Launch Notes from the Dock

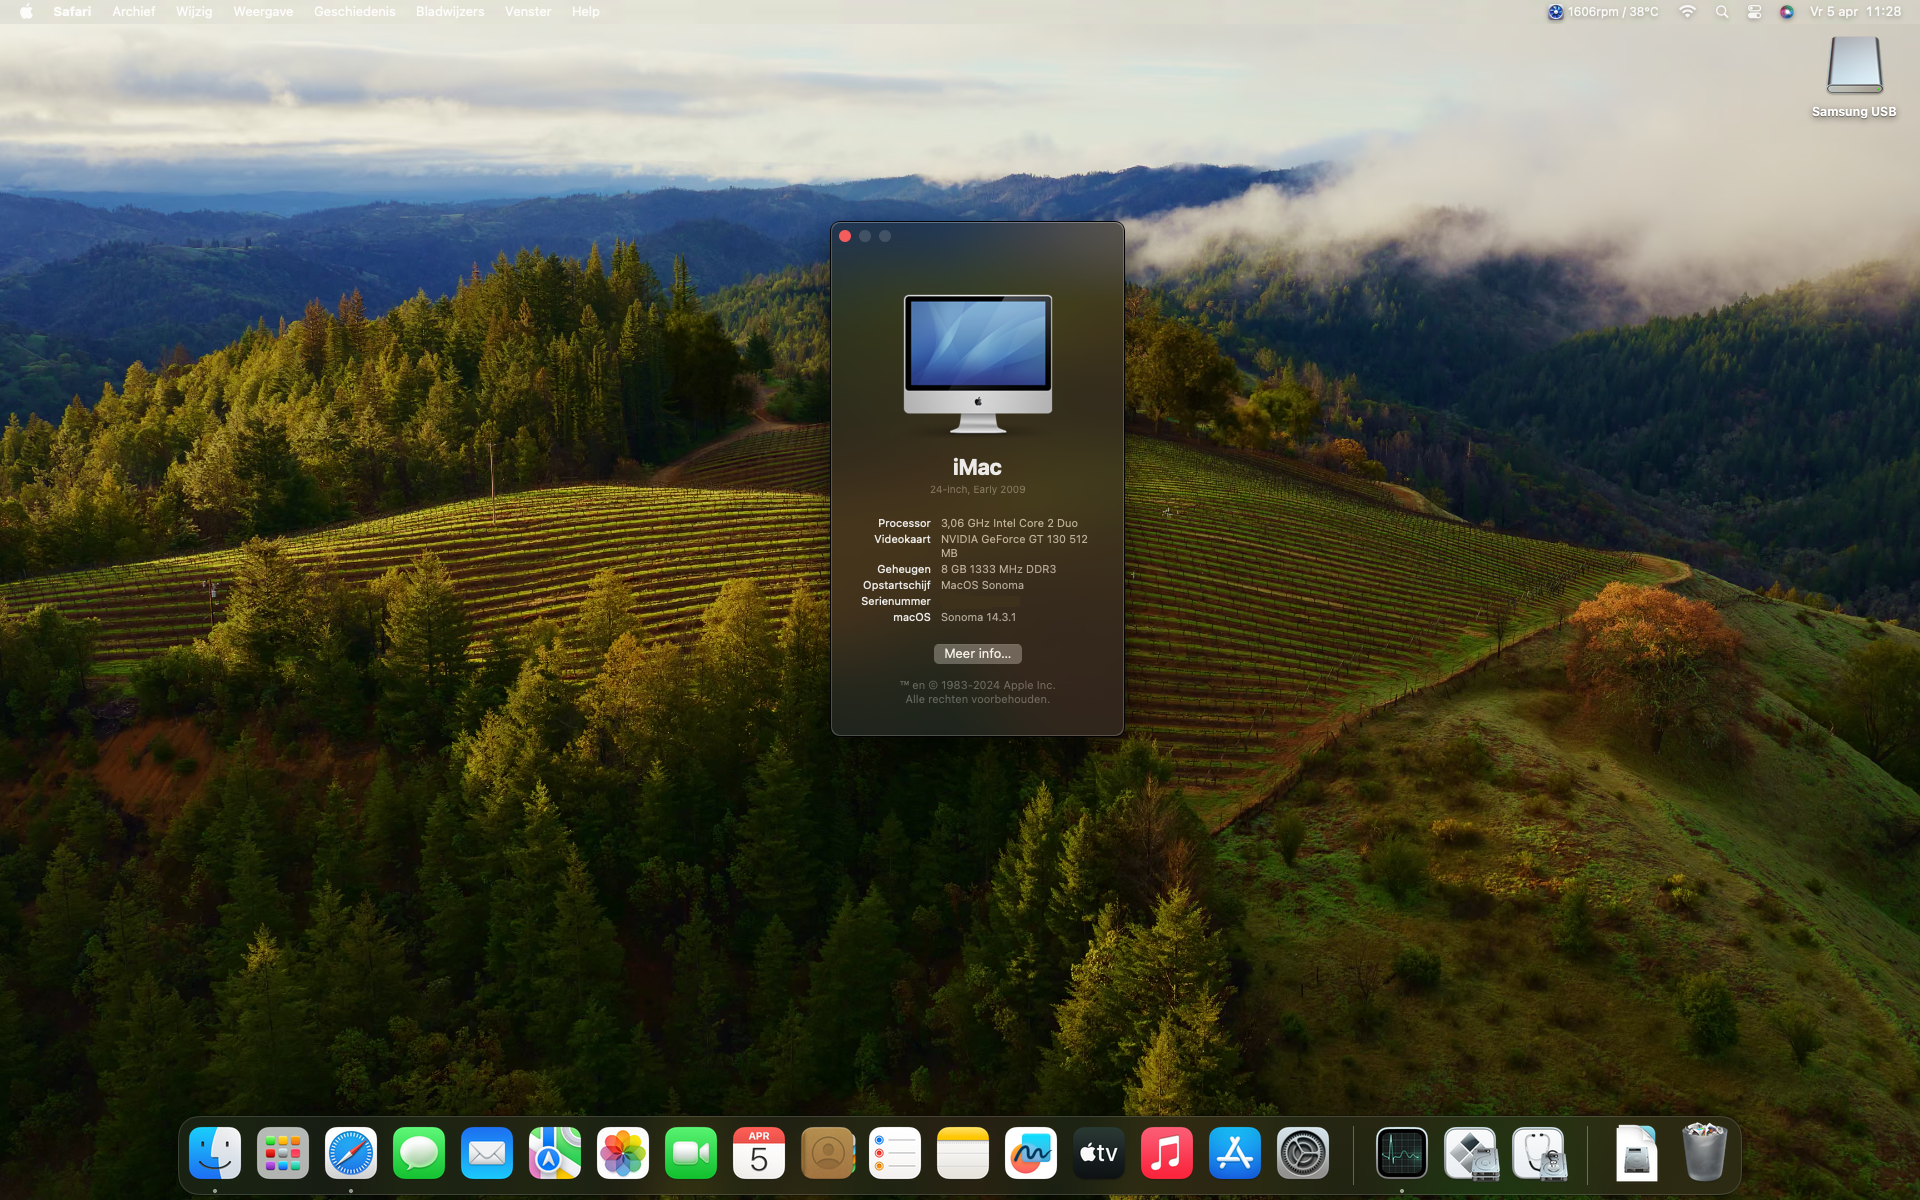click(963, 1153)
